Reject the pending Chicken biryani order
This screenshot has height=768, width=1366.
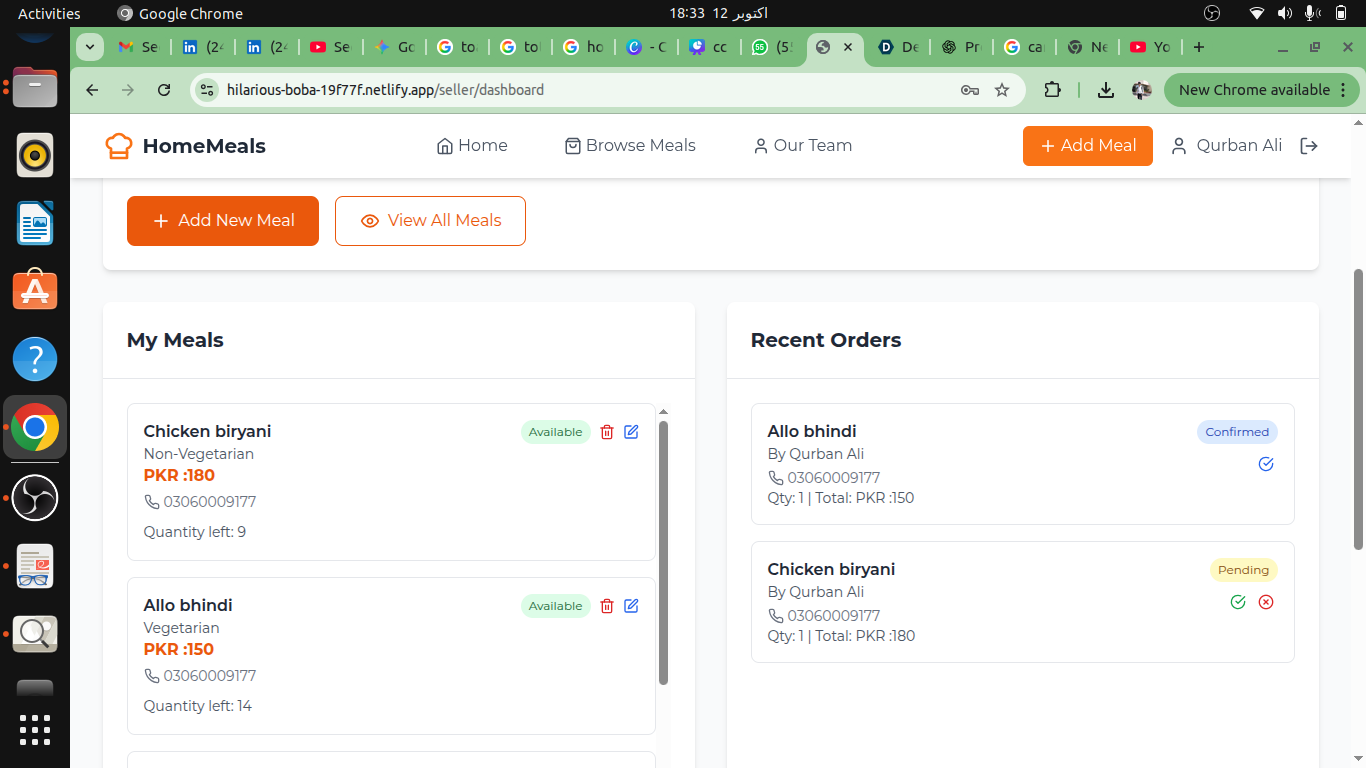[x=1266, y=602]
